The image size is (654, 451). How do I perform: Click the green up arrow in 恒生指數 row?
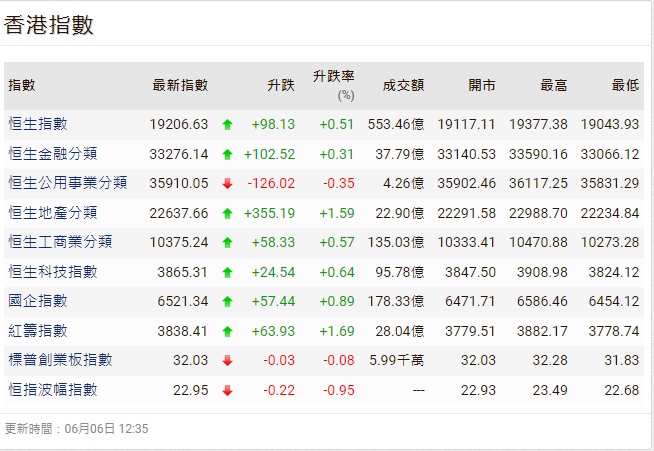(x=227, y=124)
